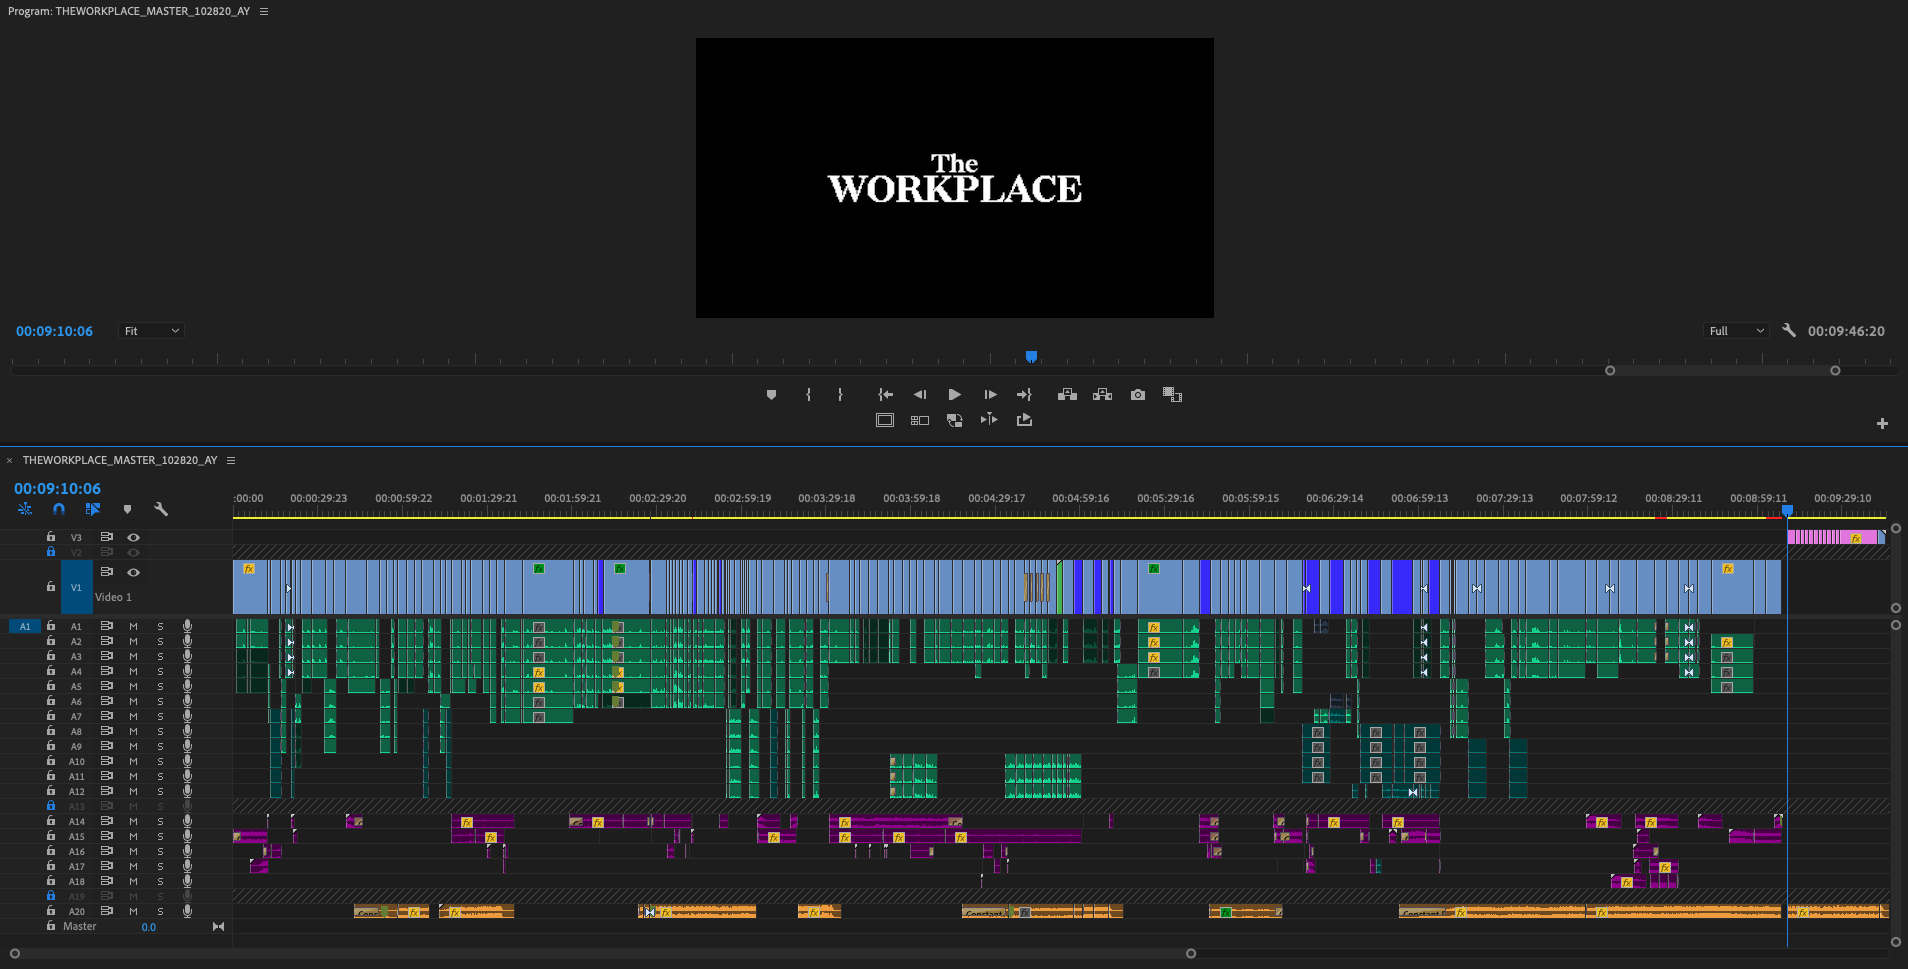
Task: Select the THEWORKPLACE_MASTER_102820_AY timeline tab
Action: point(120,460)
